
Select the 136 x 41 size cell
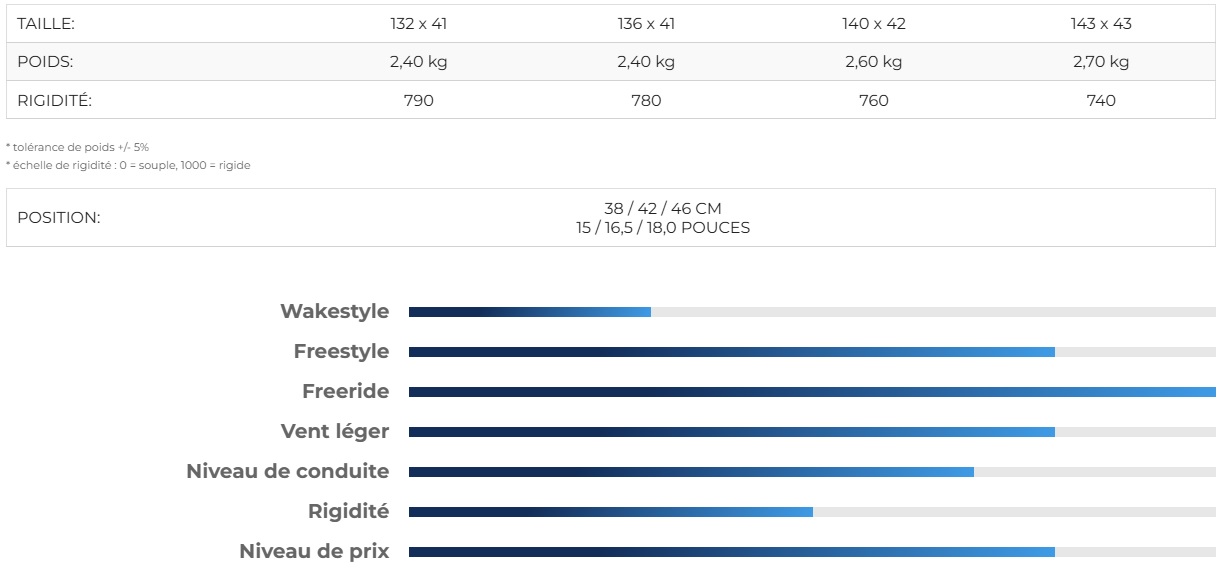pyautogui.click(x=646, y=23)
